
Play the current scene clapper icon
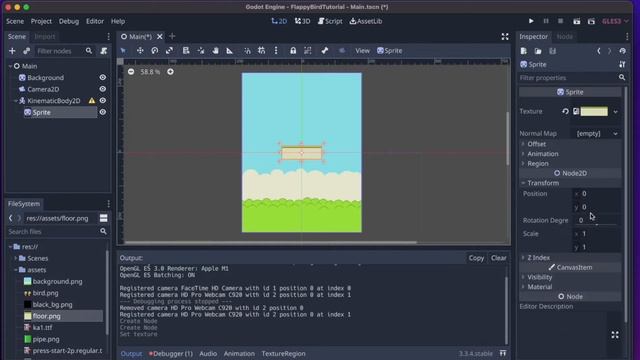(x=576, y=21)
